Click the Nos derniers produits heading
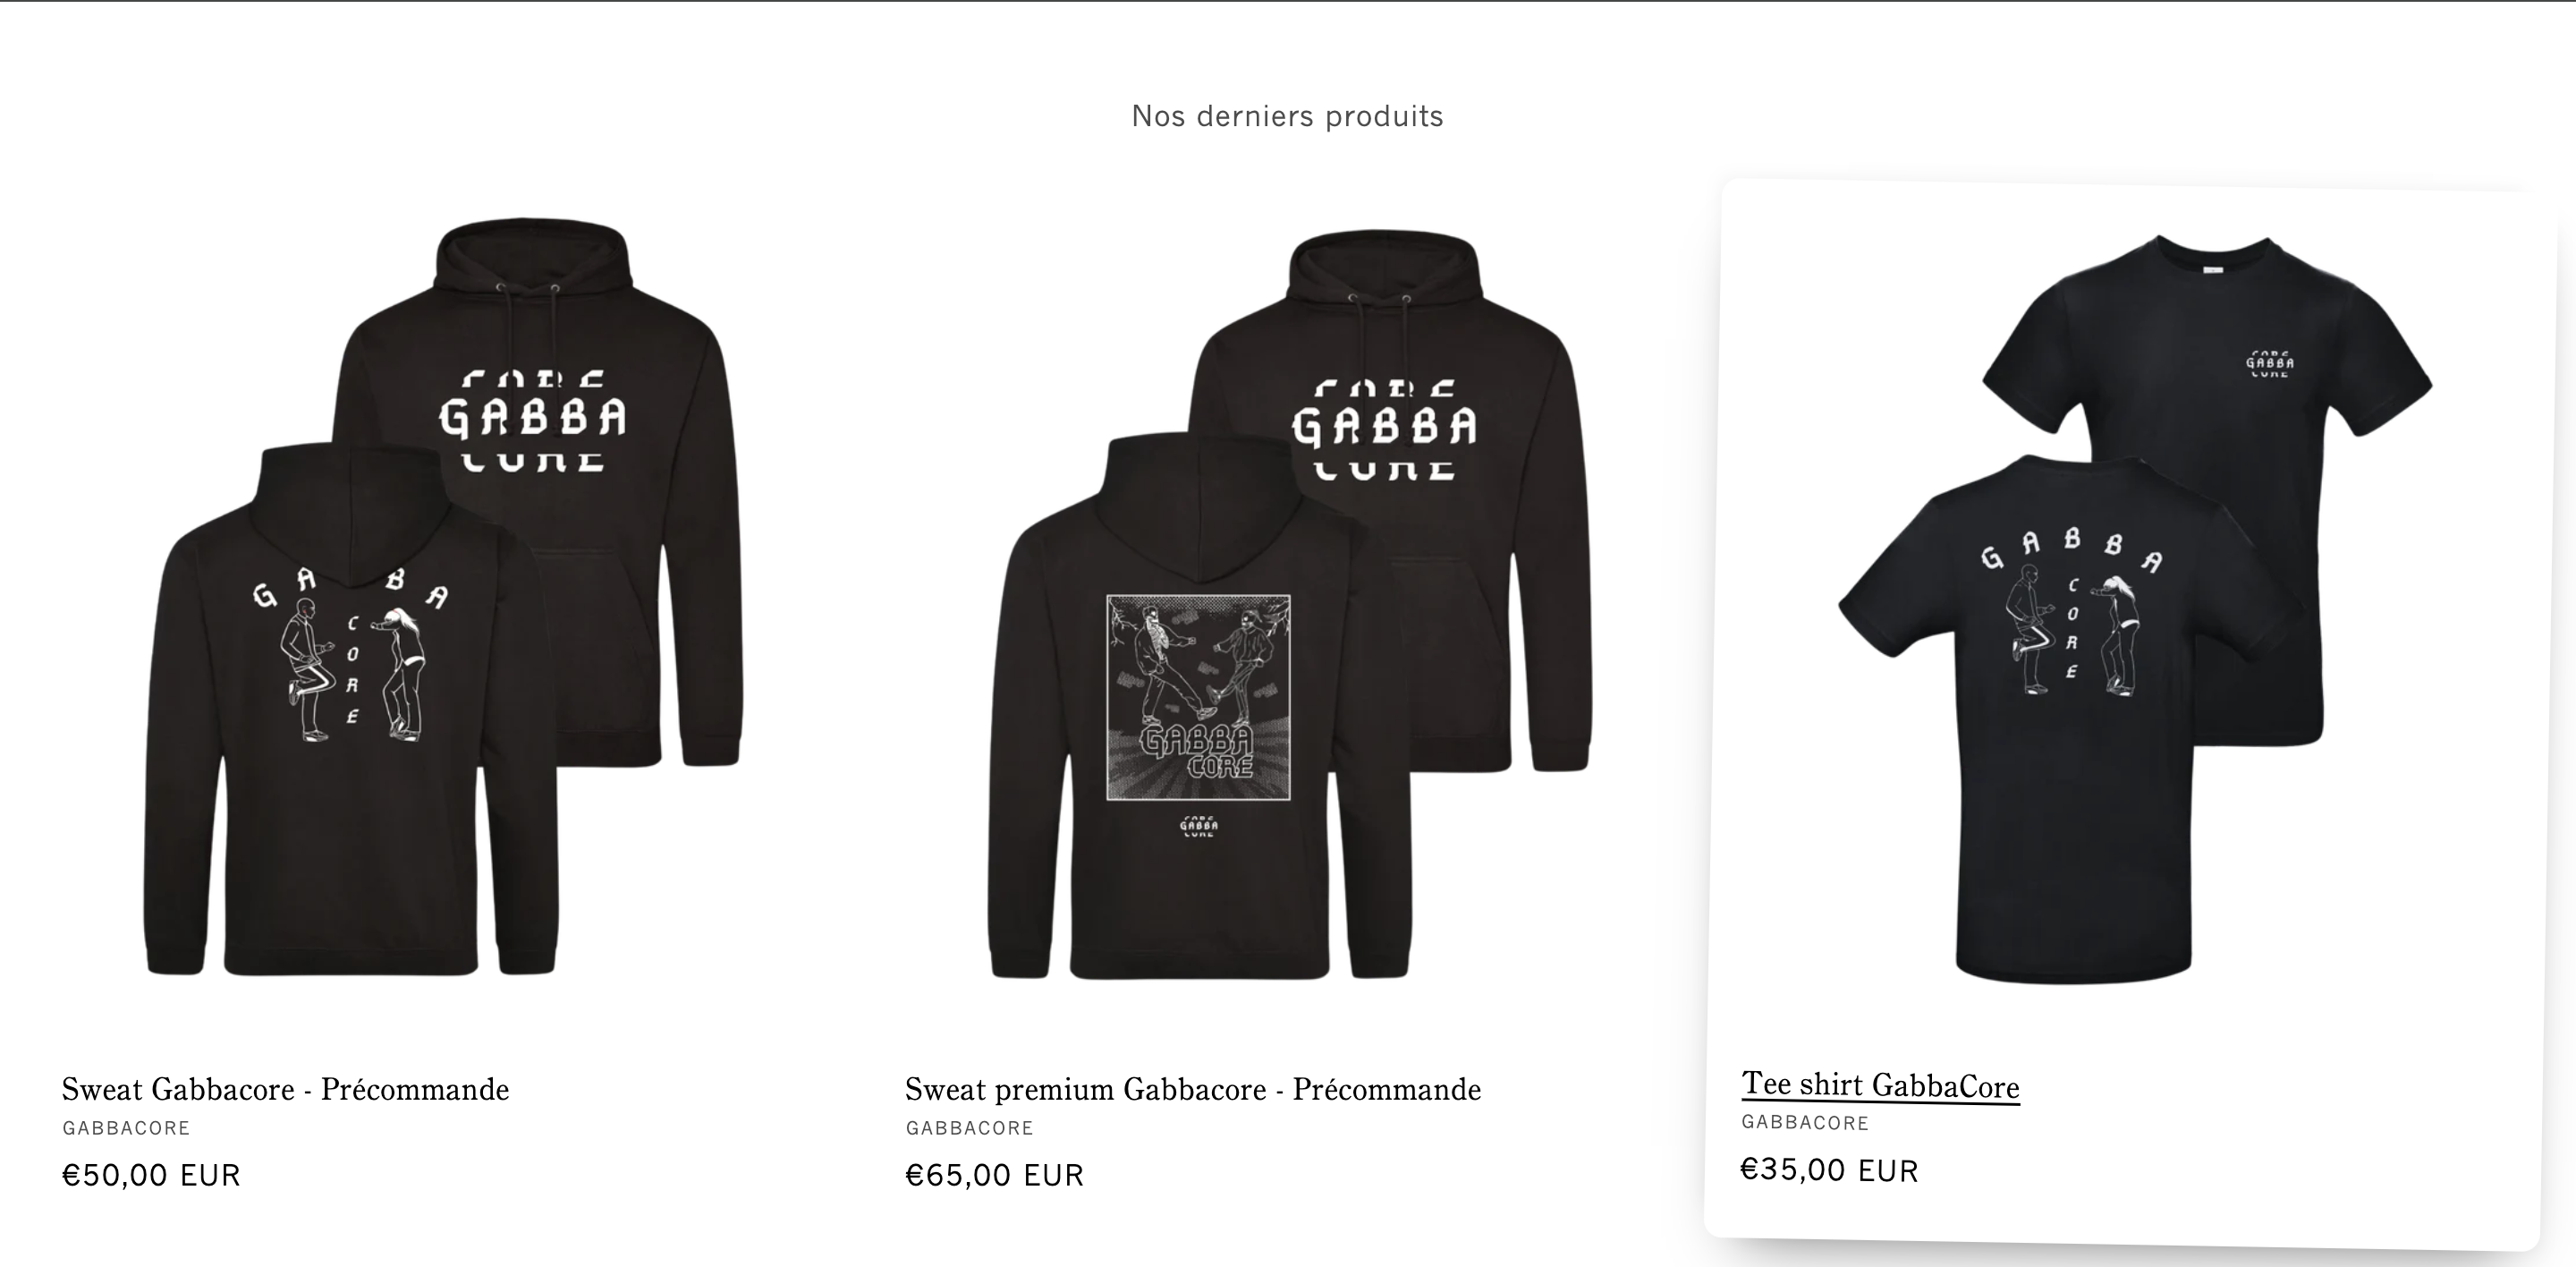The height and width of the screenshot is (1267, 2576). coord(1287,116)
